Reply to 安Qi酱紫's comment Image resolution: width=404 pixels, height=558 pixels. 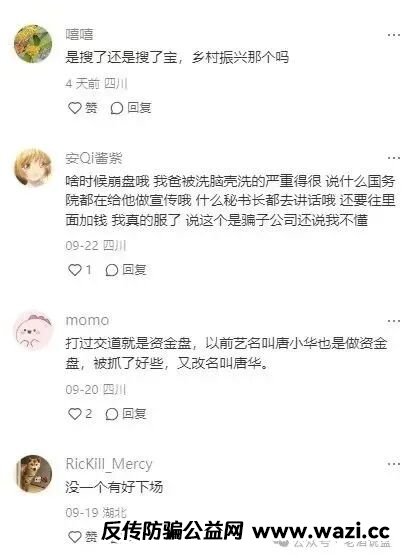126,270
